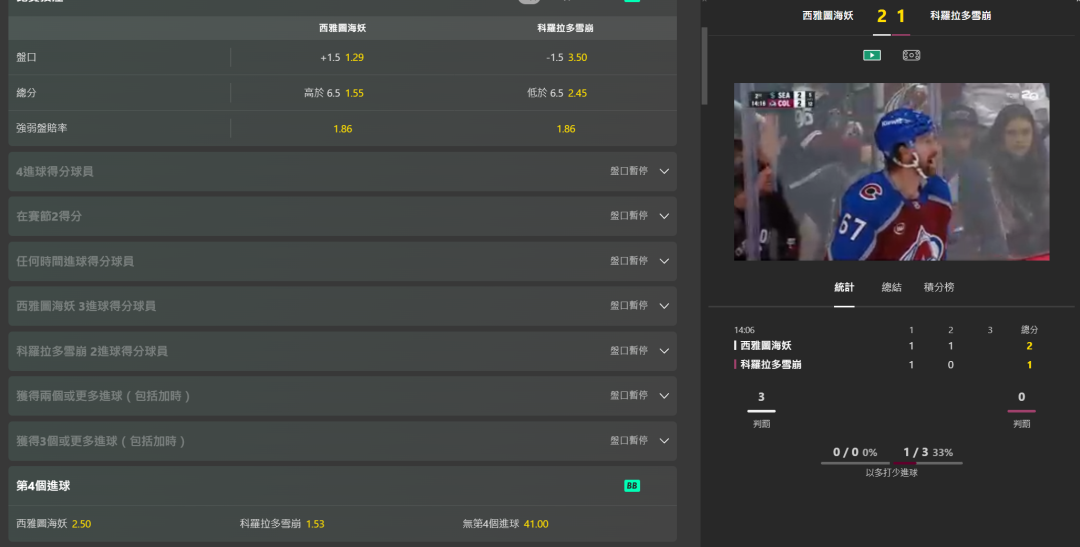This screenshot has height=547, width=1080.
Task: Click the green live stream play icon
Action: pos(872,56)
